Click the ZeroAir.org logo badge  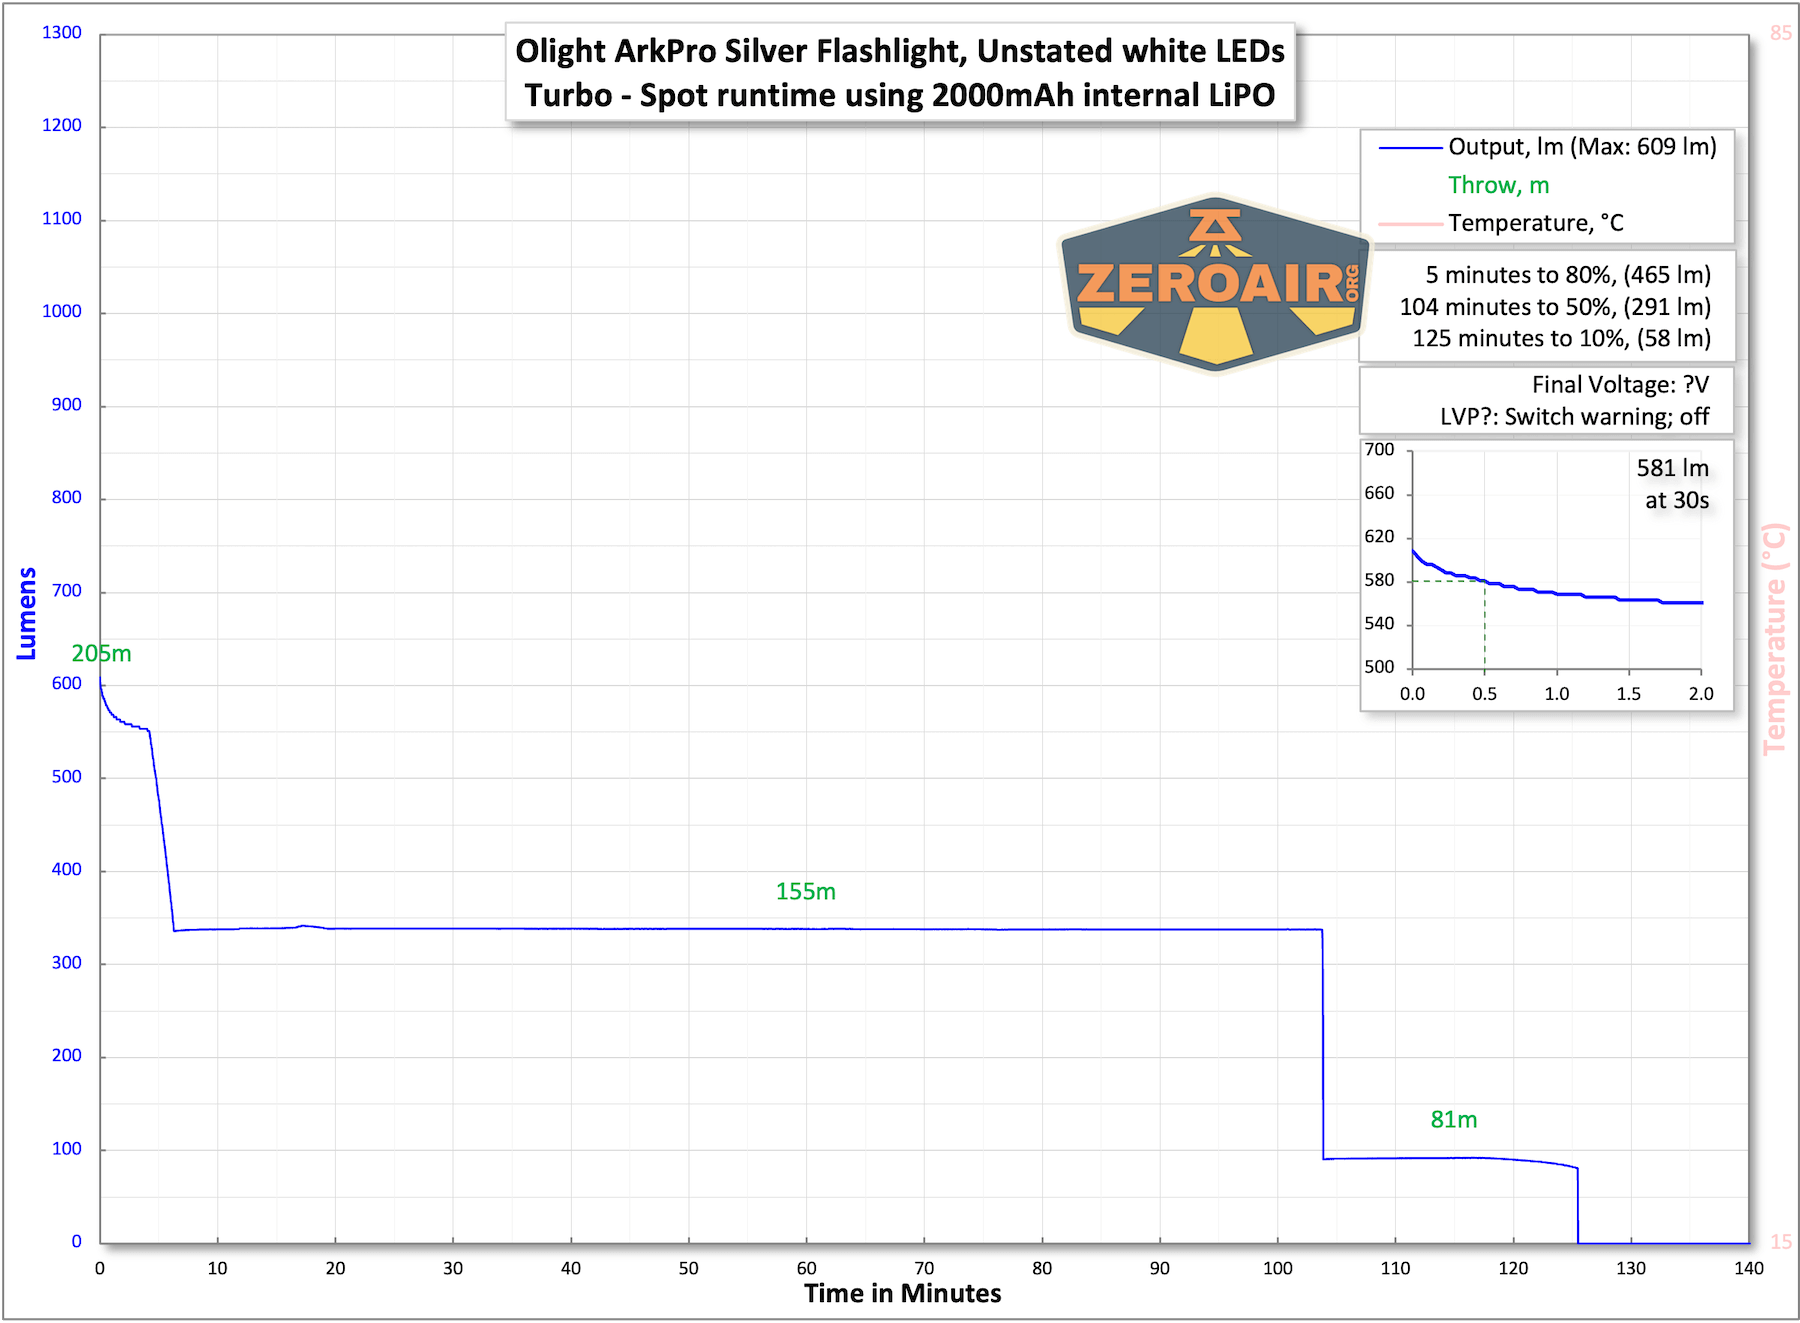(x=1215, y=283)
